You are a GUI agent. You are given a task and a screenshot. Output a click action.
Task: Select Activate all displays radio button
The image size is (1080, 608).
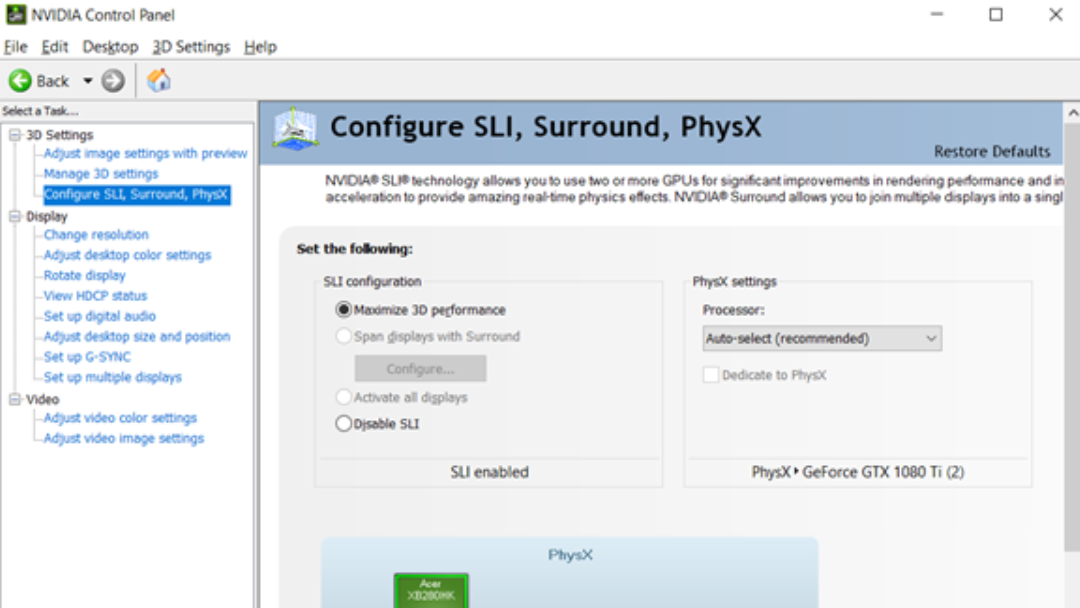pos(343,397)
